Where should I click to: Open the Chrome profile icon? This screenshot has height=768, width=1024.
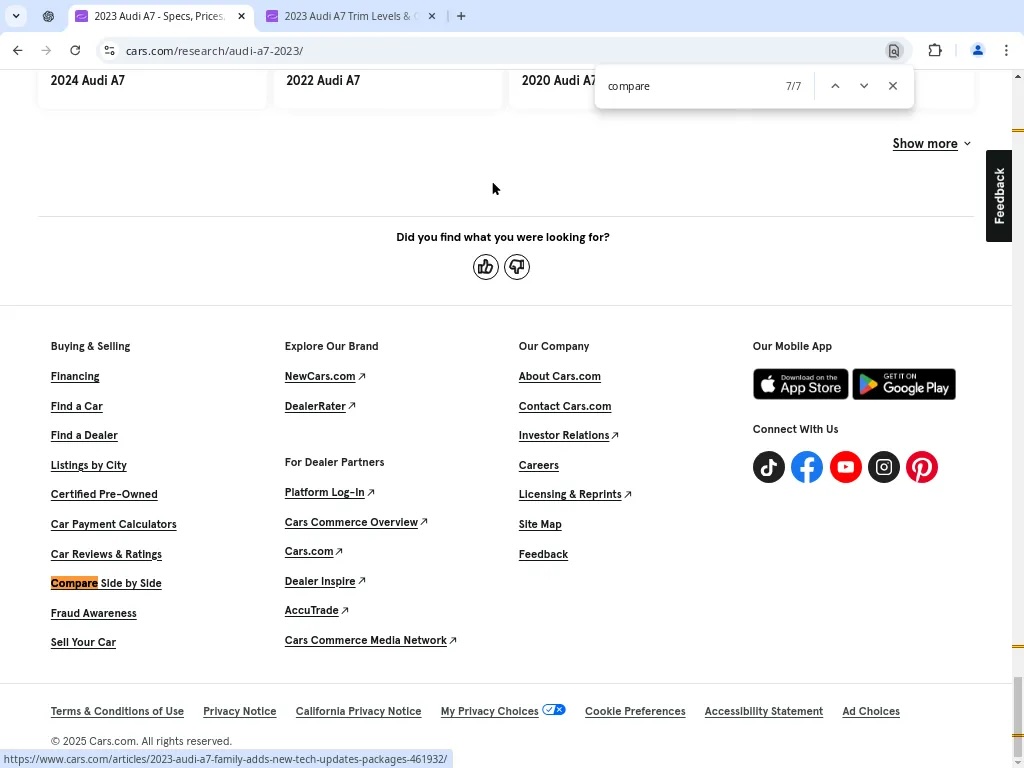click(977, 50)
